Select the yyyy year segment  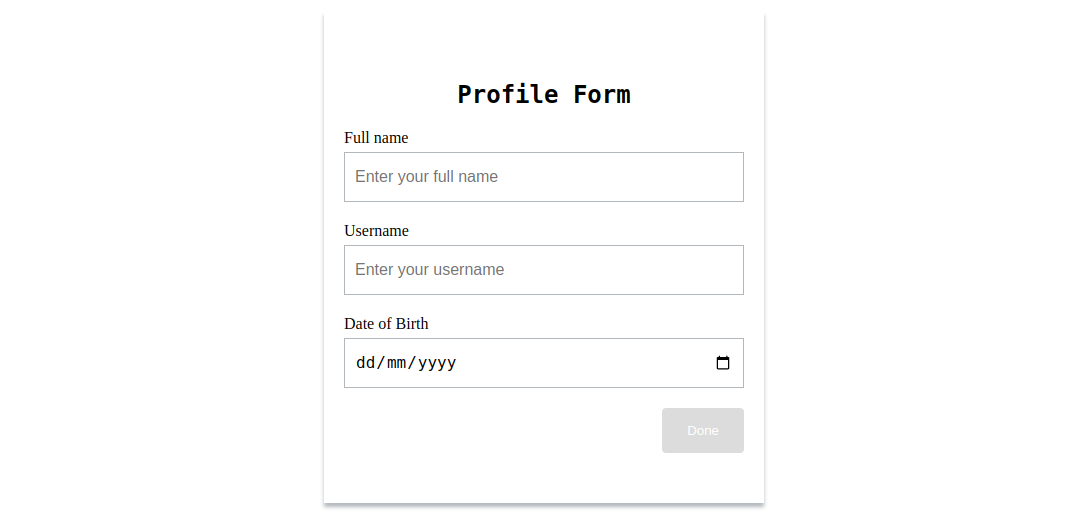tap(437, 363)
